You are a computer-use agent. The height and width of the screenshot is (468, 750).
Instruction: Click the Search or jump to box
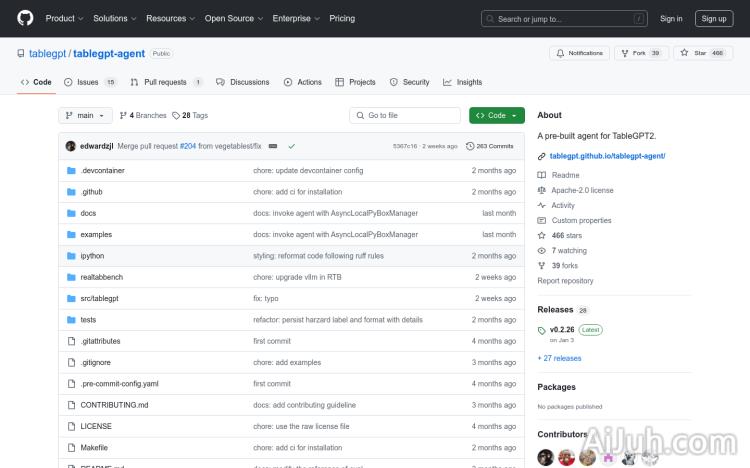565,18
